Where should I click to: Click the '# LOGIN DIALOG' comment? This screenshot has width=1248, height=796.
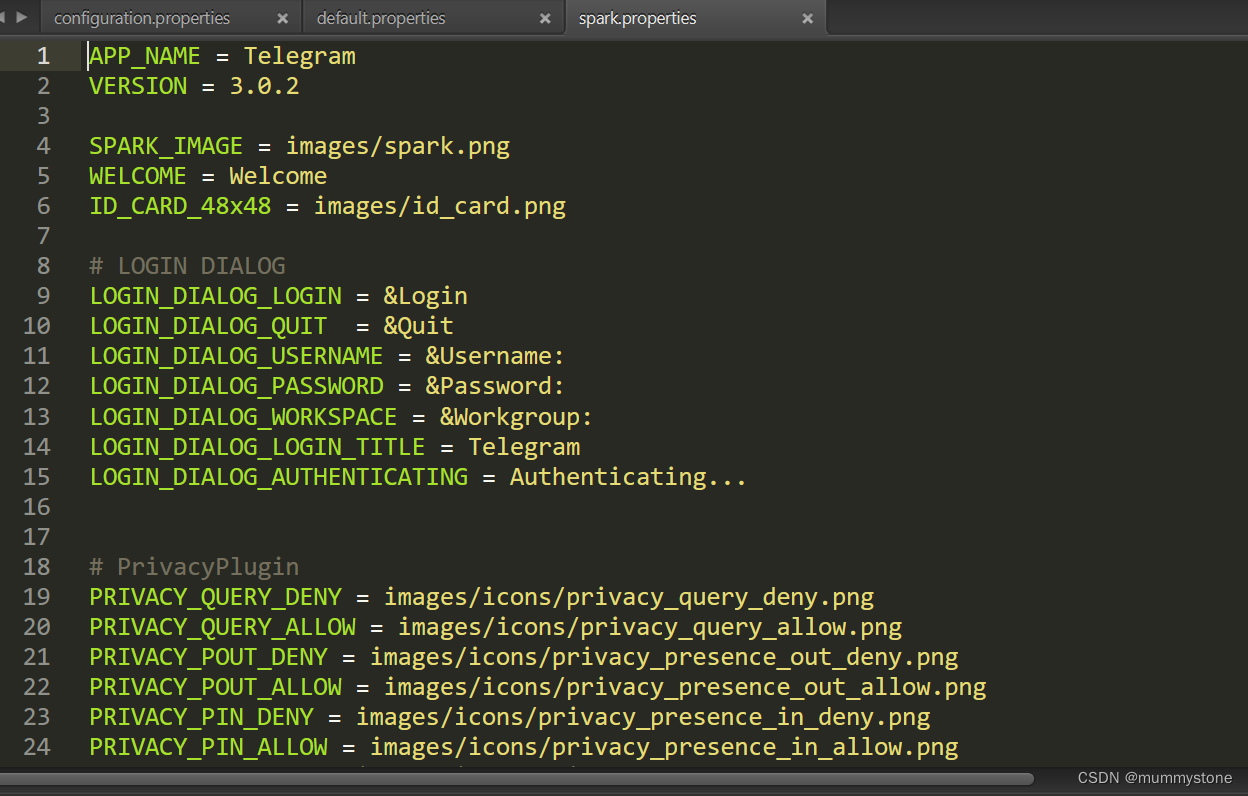[187, 266]
